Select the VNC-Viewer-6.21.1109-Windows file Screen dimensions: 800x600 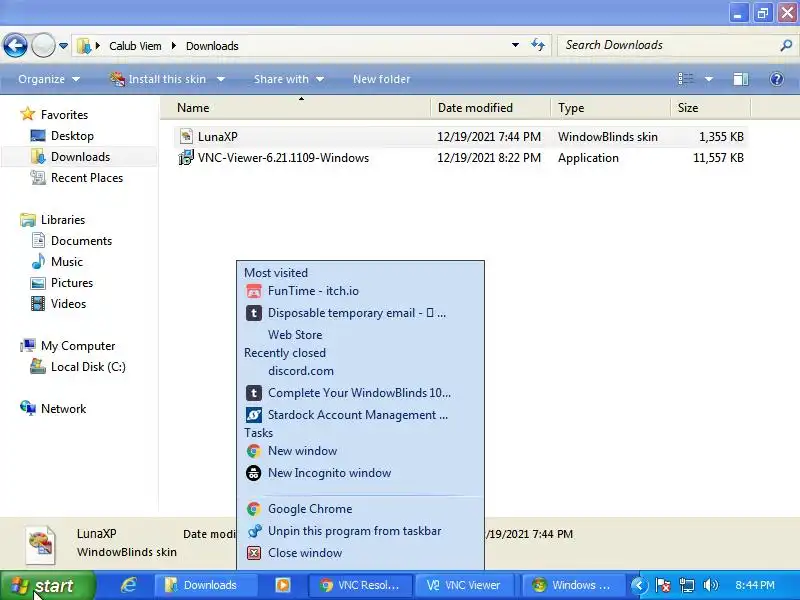pos(283,158)
